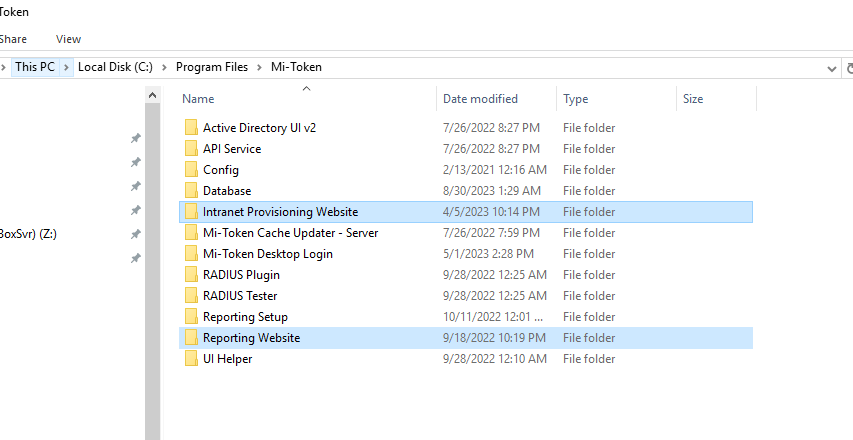
Task: Select the API Service folder icon
Action: pyautogui.click(x=191, y=148)
